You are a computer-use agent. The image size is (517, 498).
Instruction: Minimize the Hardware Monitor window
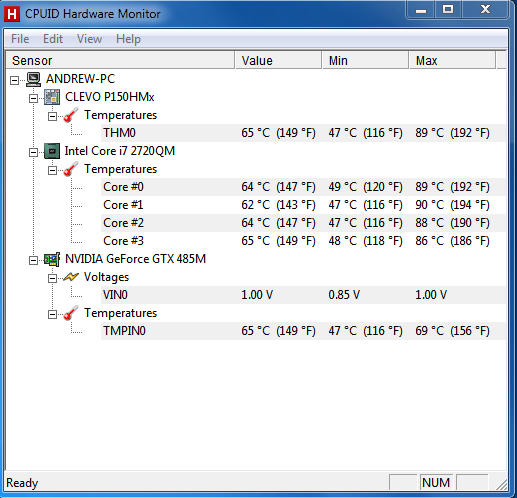click(421, 10)
